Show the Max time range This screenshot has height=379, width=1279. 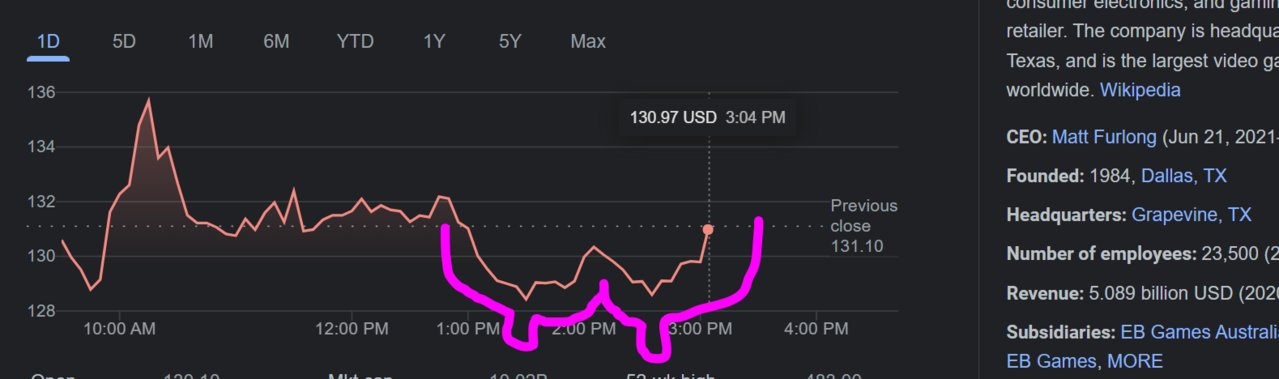[588, 42]
